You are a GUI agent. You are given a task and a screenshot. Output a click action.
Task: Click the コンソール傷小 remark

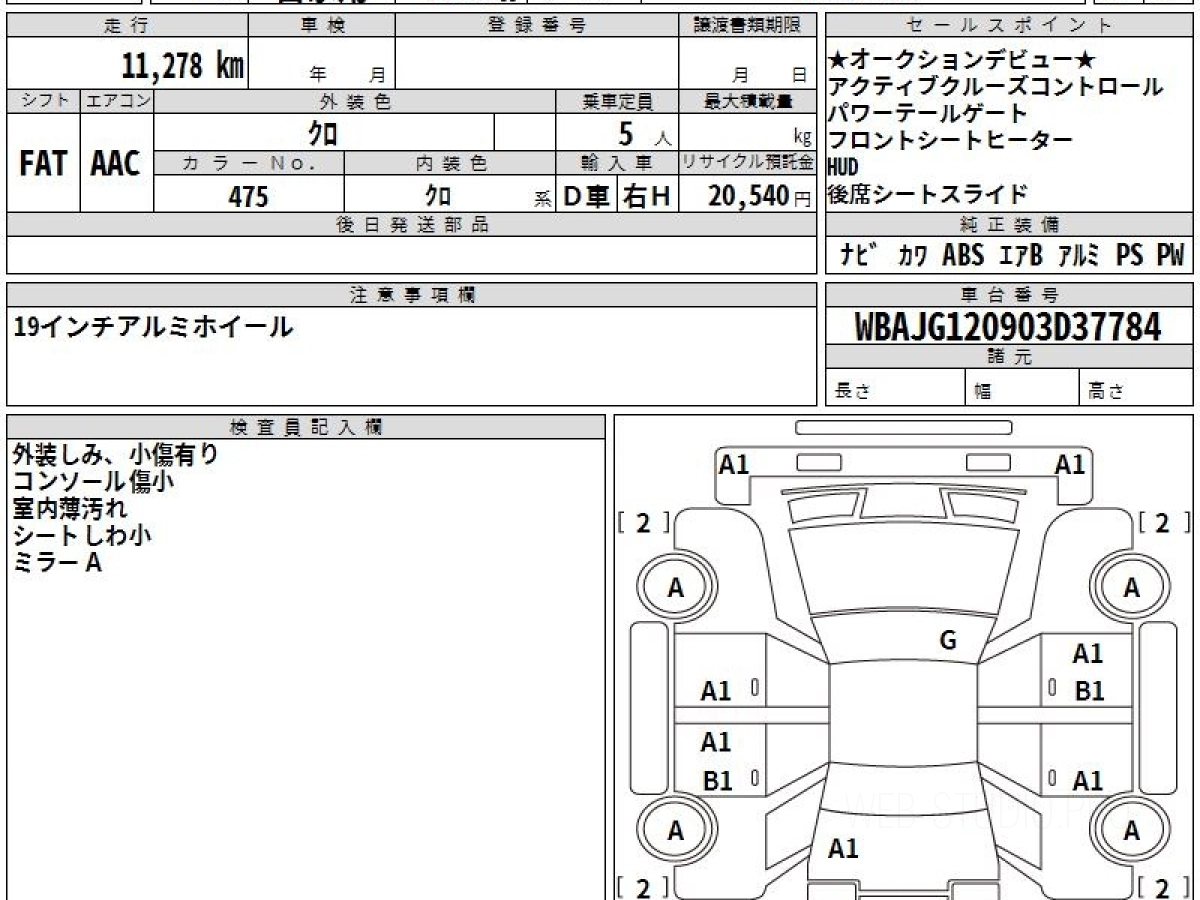(93, 482)
